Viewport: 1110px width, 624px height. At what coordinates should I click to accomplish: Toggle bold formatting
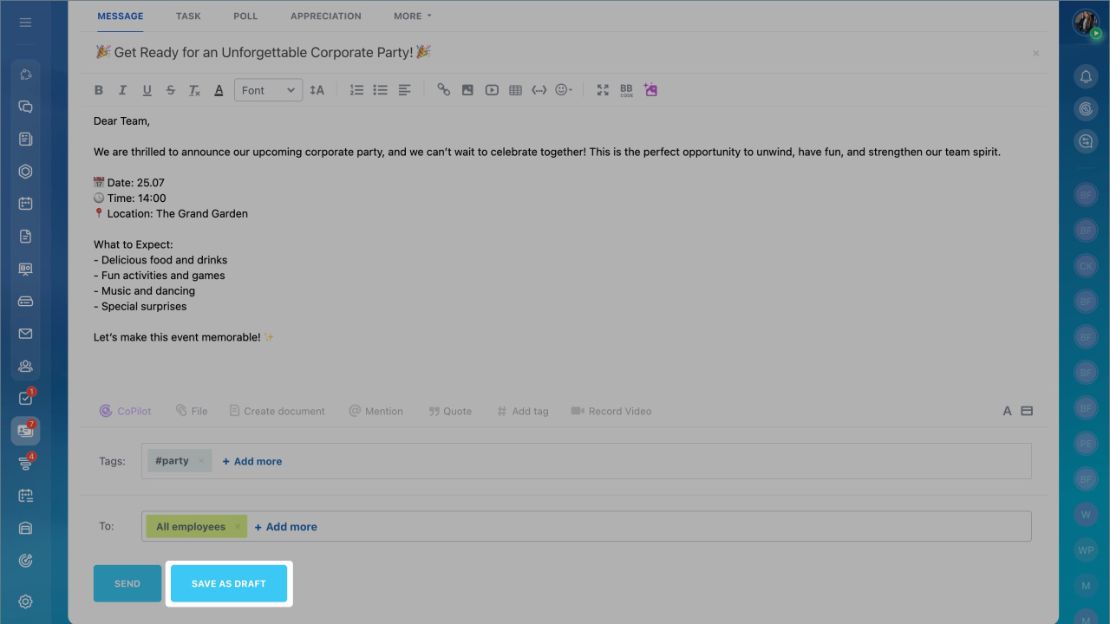[x=98, y=90]
